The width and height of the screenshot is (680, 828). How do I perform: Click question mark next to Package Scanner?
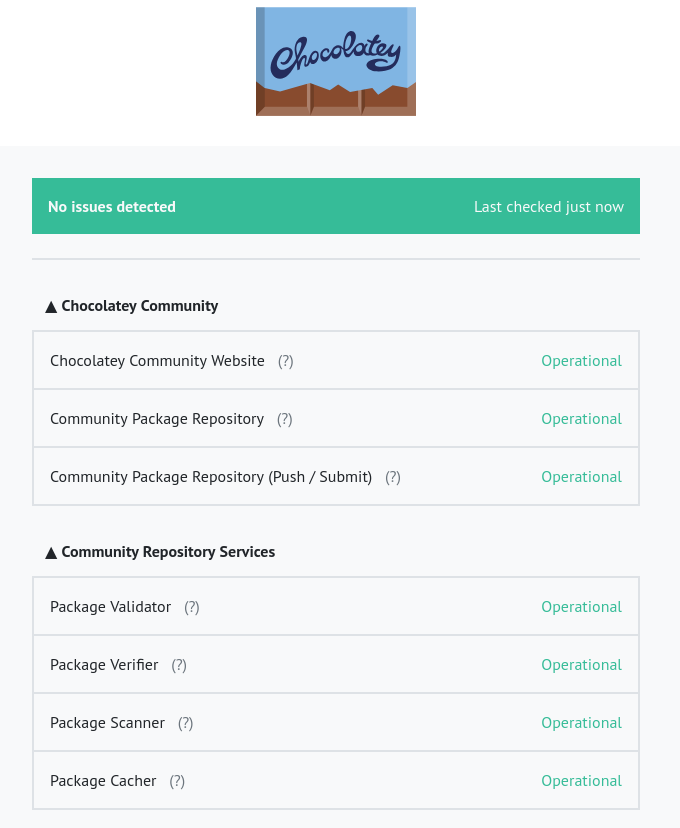[186, 723]
